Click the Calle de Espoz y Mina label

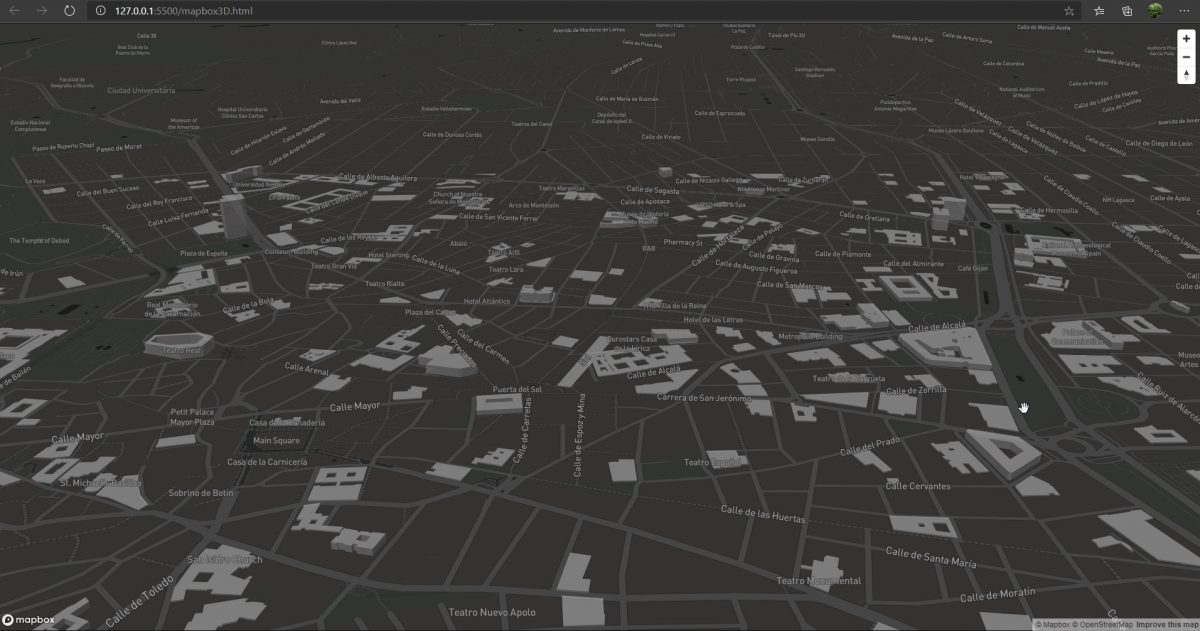[x=579, y=434]
